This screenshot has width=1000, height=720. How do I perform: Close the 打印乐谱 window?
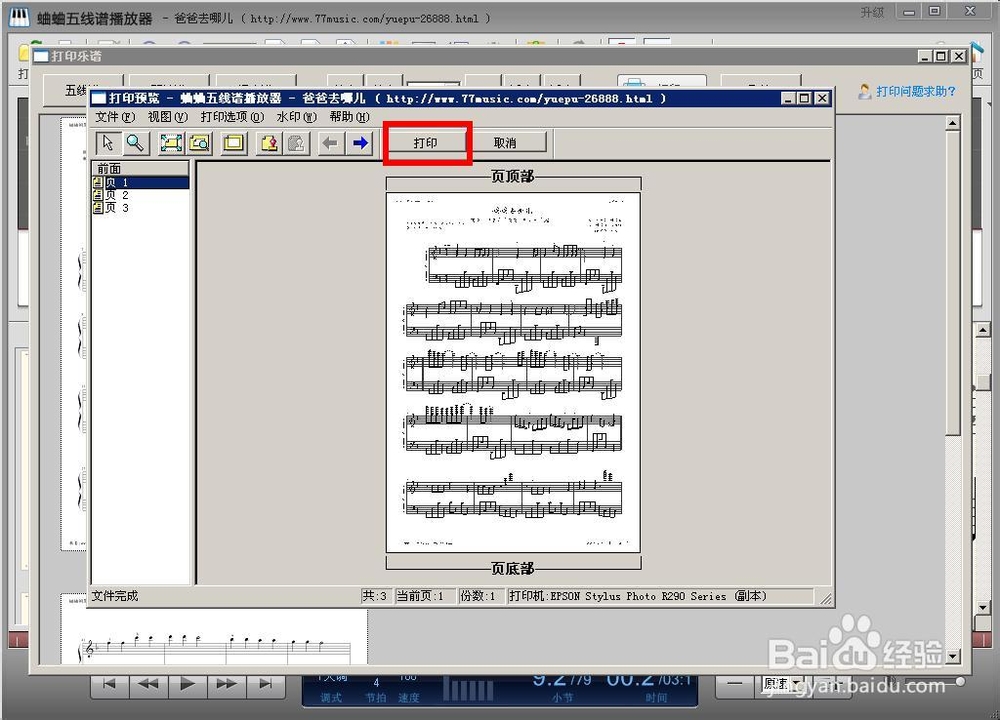959,56
